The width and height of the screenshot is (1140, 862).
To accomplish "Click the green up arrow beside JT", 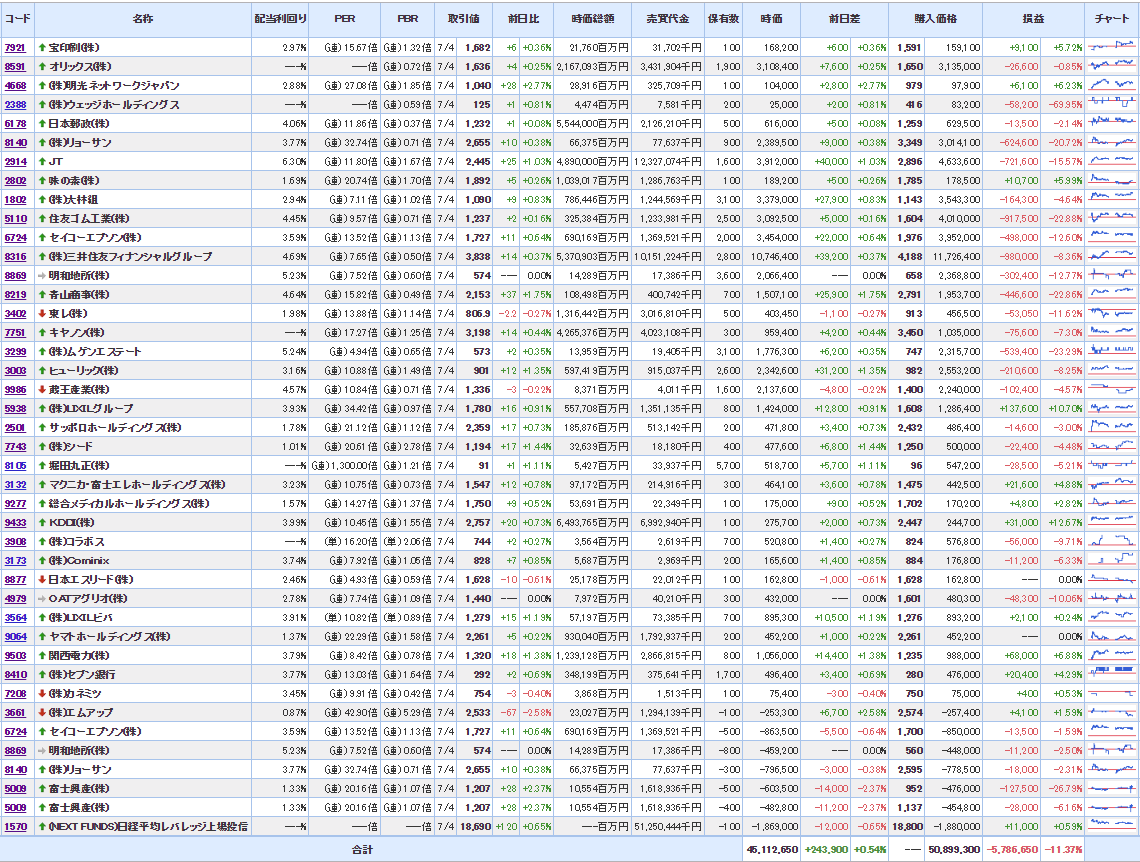I will 42,162.
